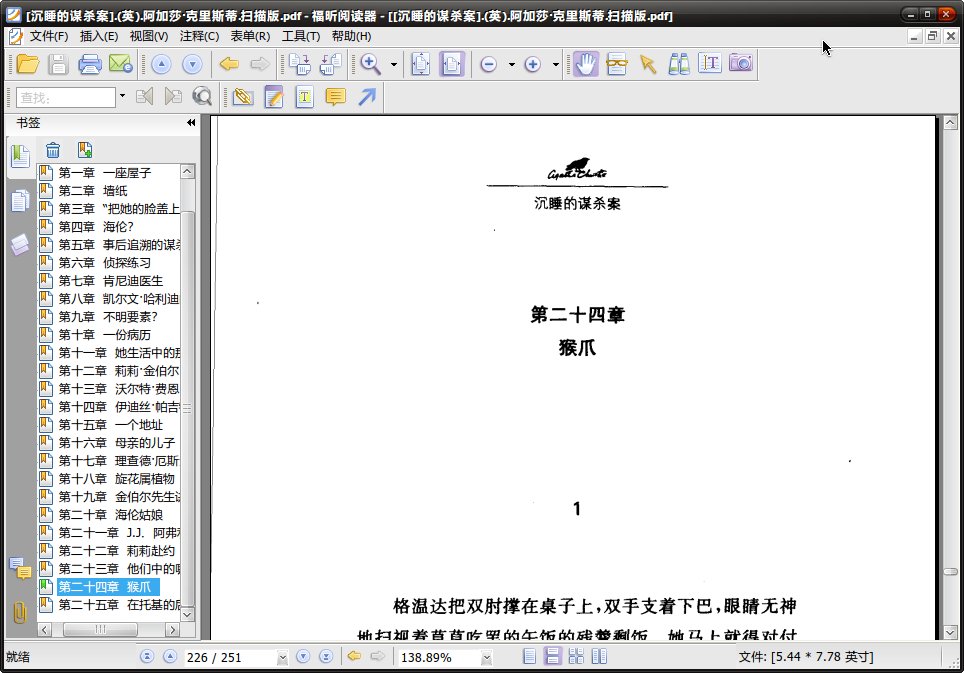
Task: Toggle the Fit Width view icon
Action: coord(452,64)
